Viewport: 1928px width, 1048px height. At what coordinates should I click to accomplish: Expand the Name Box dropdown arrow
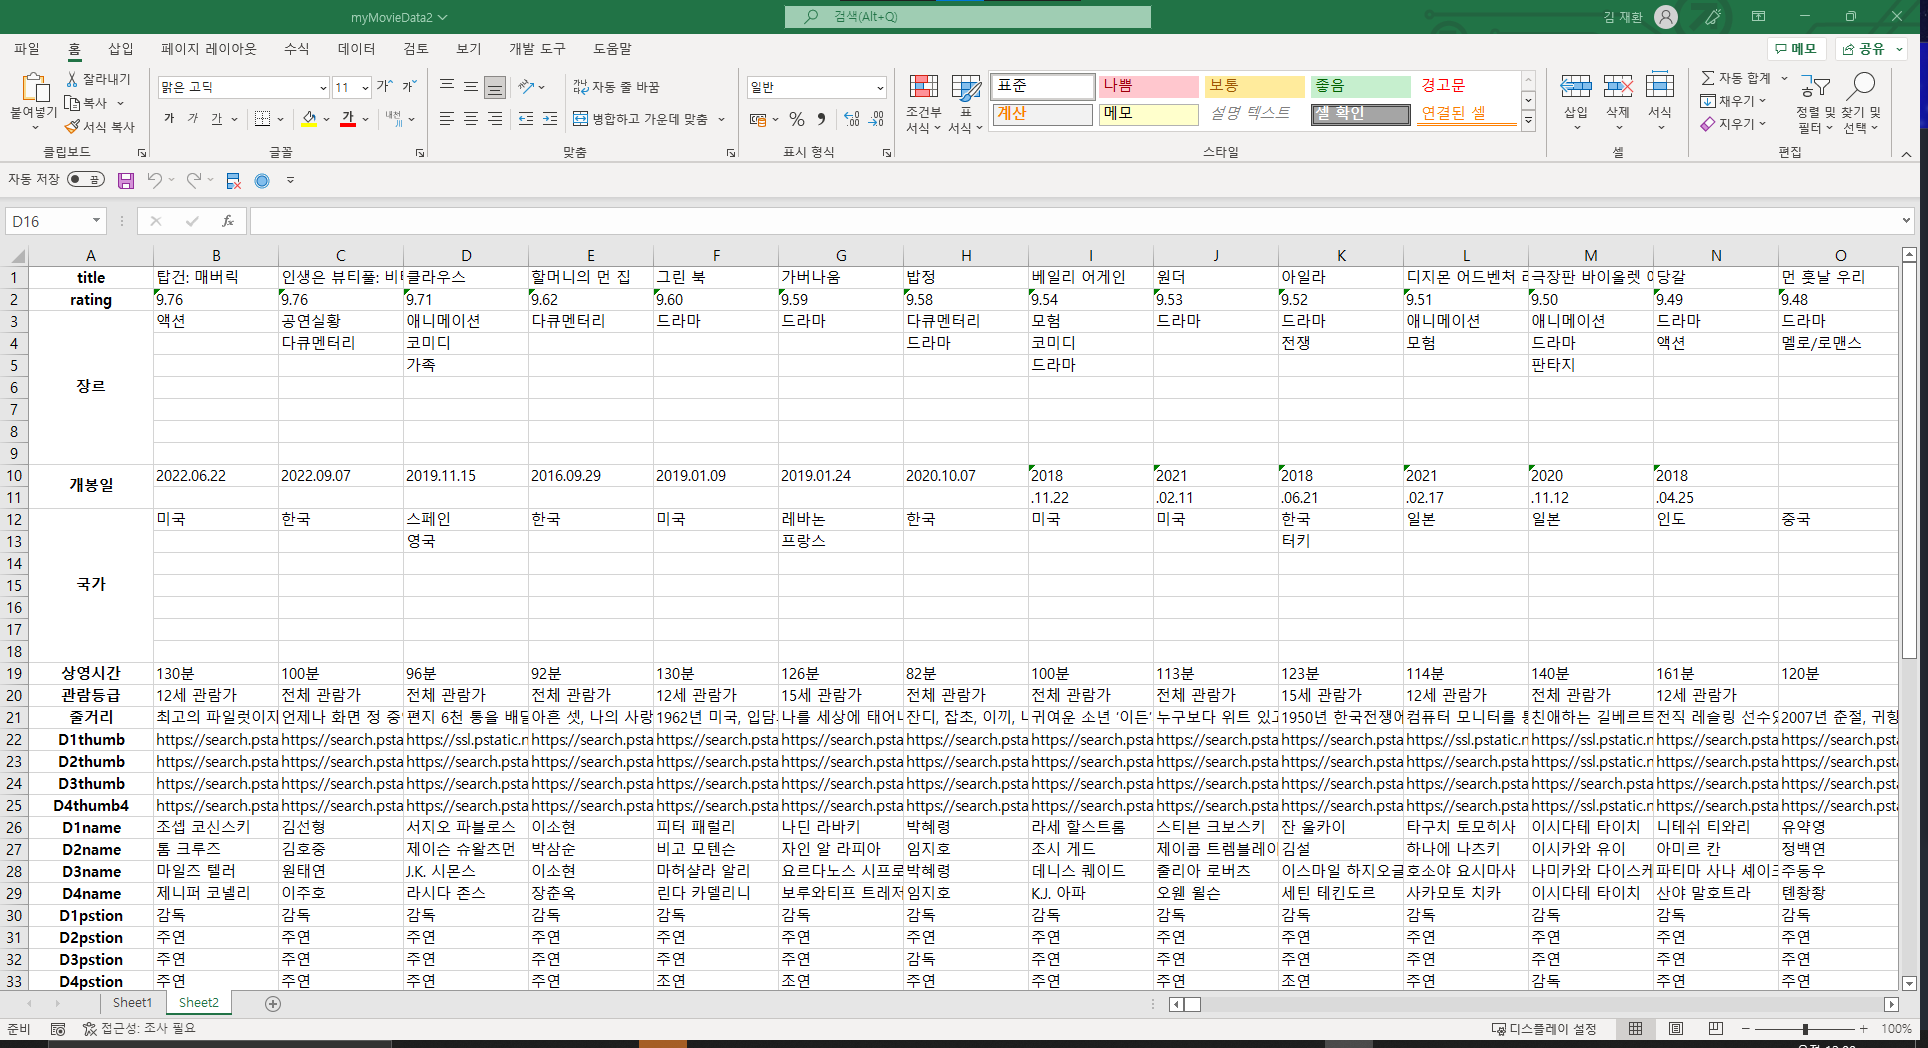(96, 221)
